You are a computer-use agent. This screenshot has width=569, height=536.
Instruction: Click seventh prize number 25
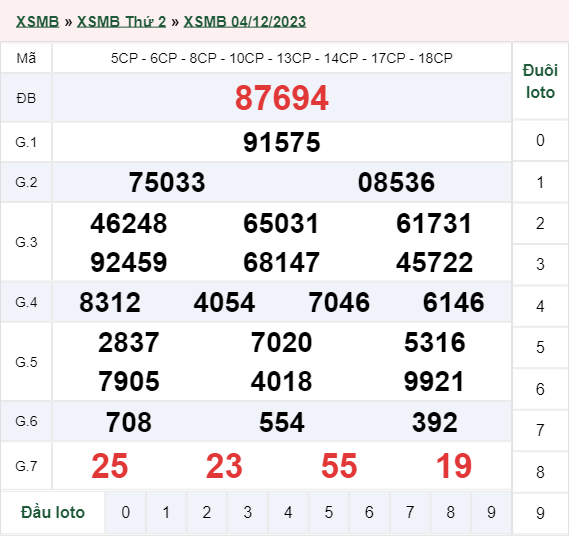tap(110, 466)
